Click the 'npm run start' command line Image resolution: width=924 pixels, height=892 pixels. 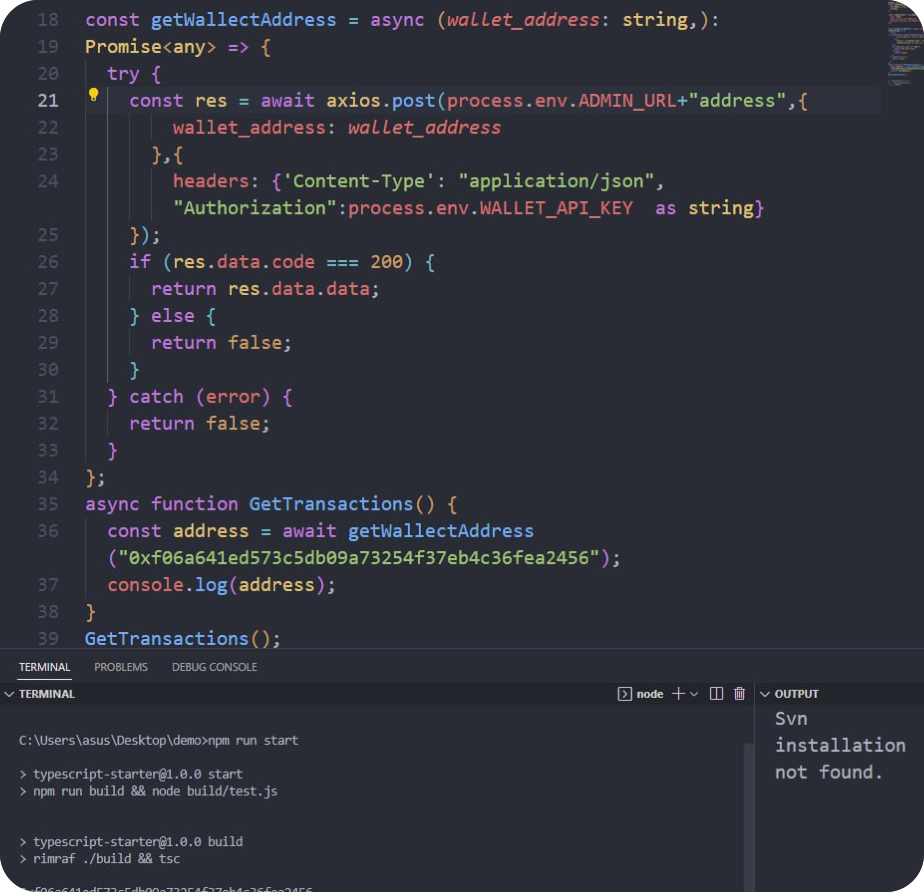pos(158,741)
